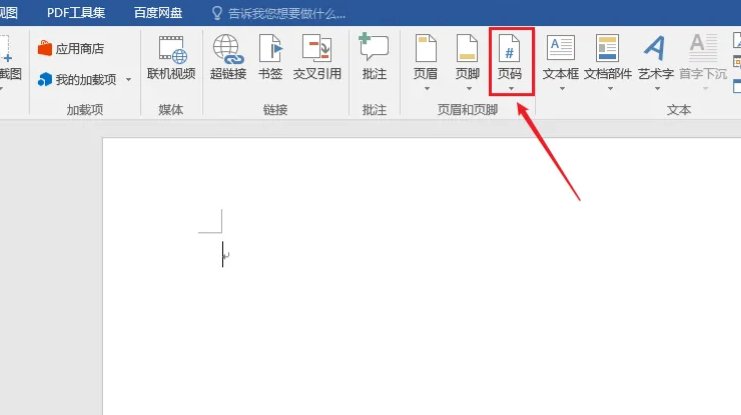Focus the Tell Me search box
741x415 pixels.
pyautogui.click(x=287, y=14)
